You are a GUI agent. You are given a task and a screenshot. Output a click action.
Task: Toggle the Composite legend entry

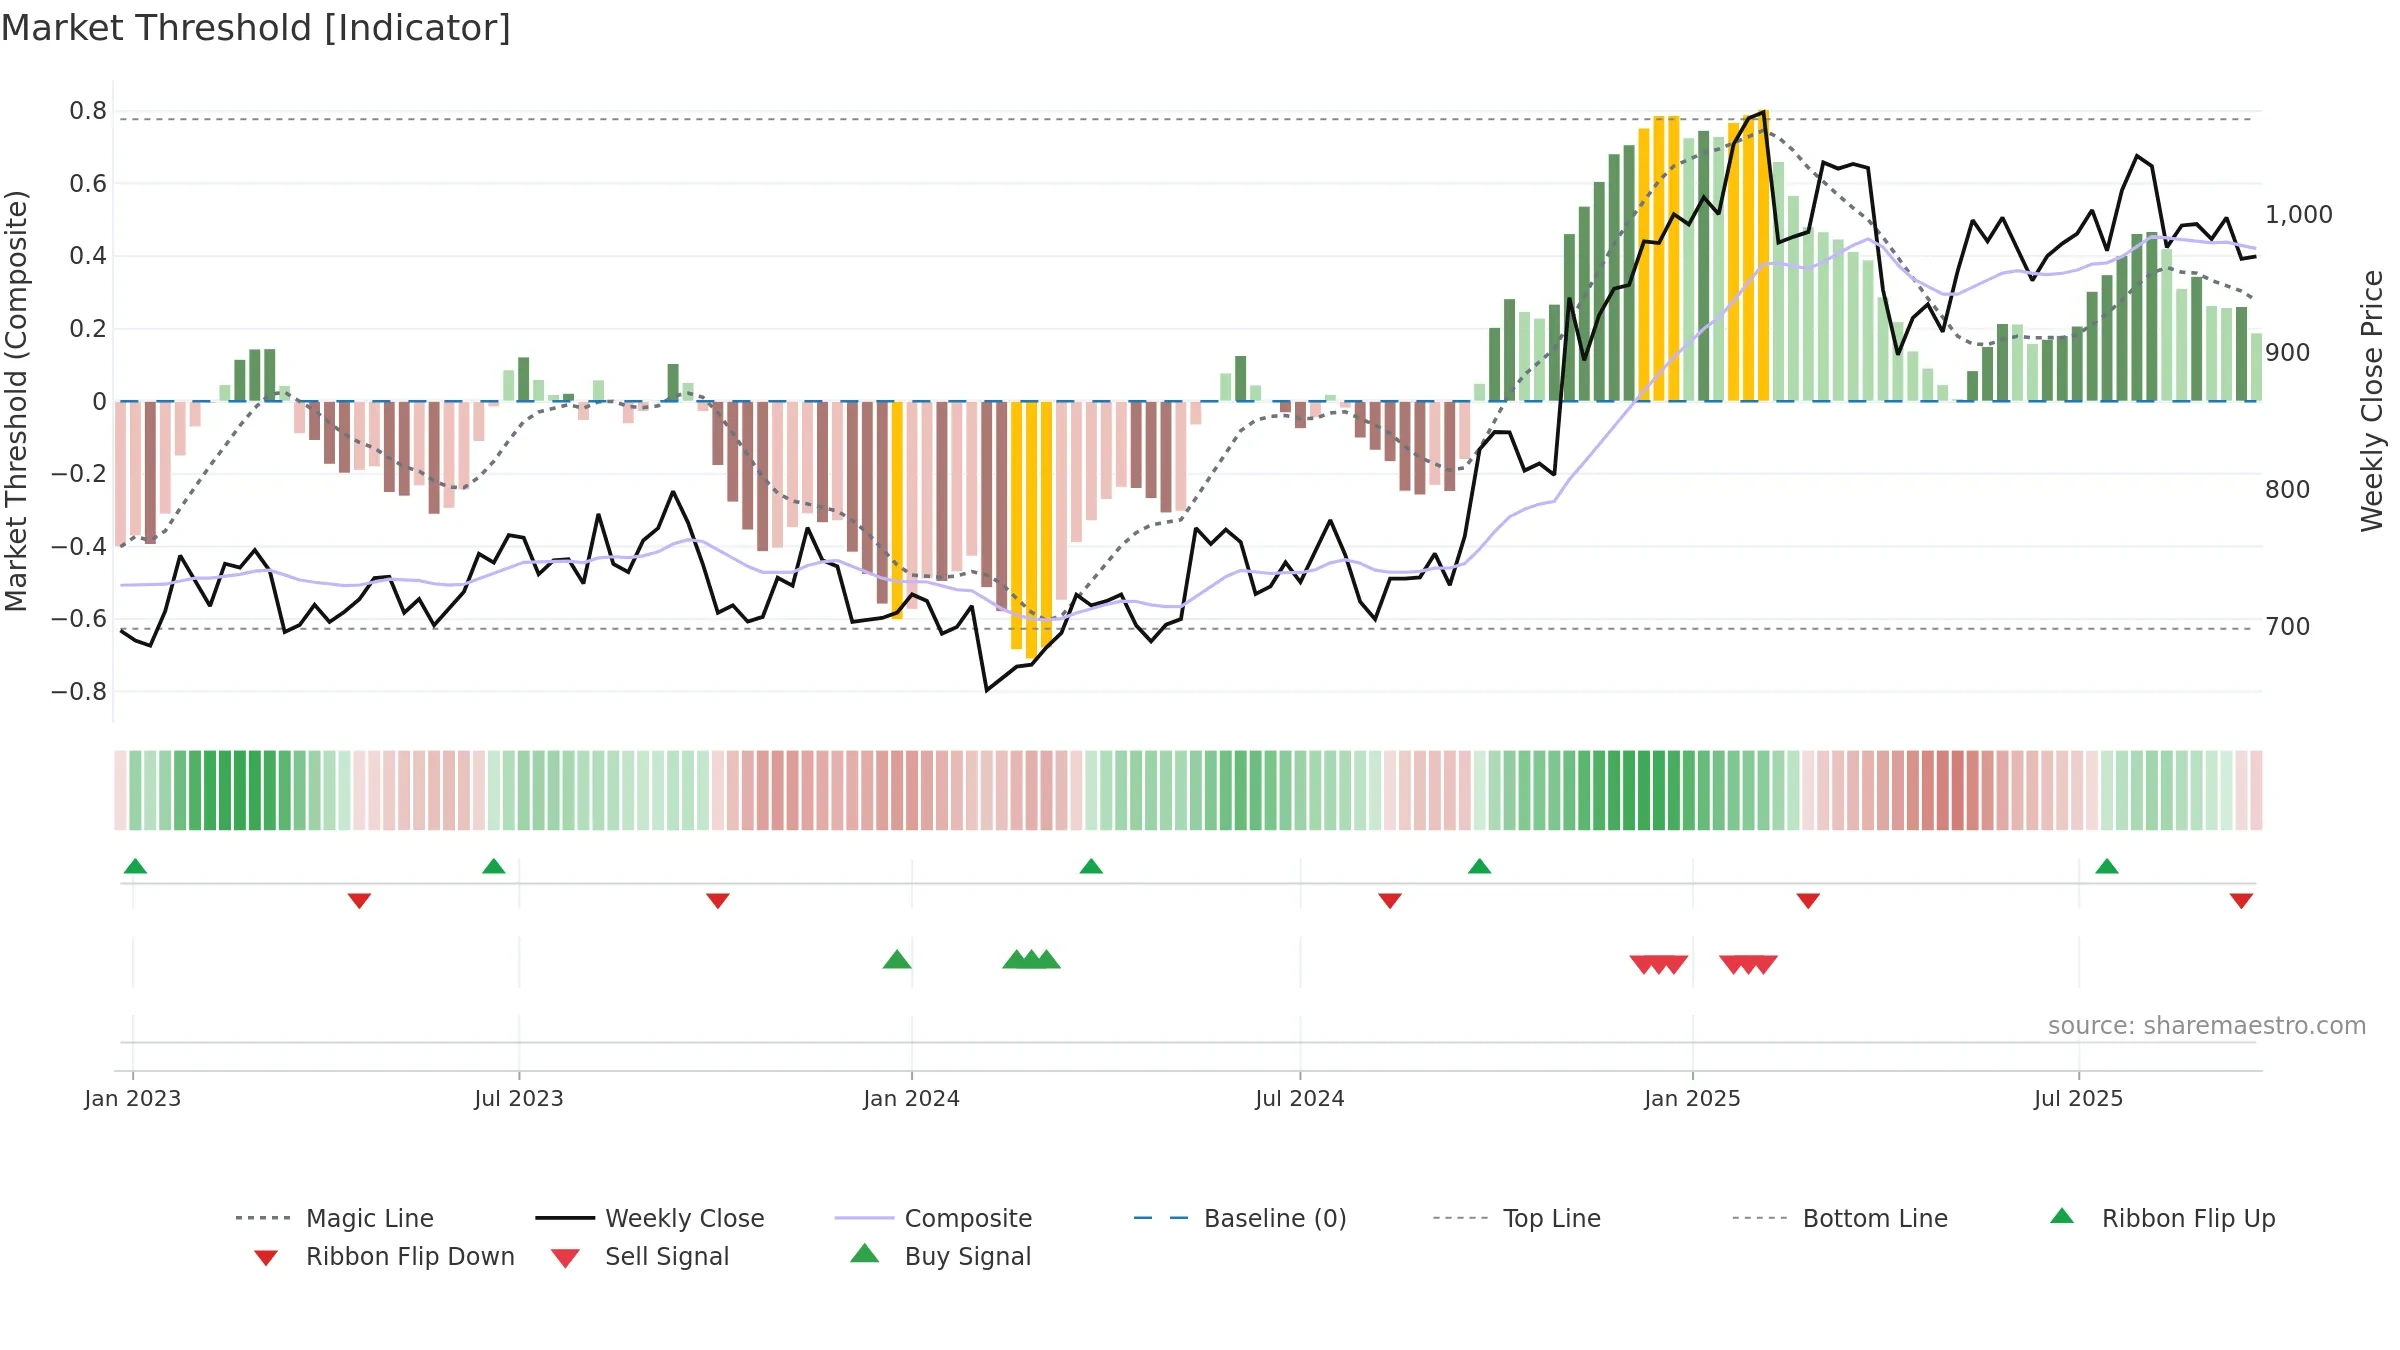point(933,1218)
